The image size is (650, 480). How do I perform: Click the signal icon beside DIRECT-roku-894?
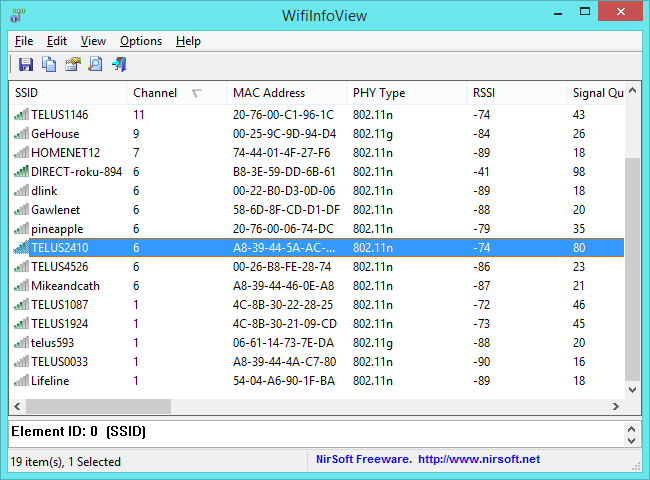click(x=22, y=172)
